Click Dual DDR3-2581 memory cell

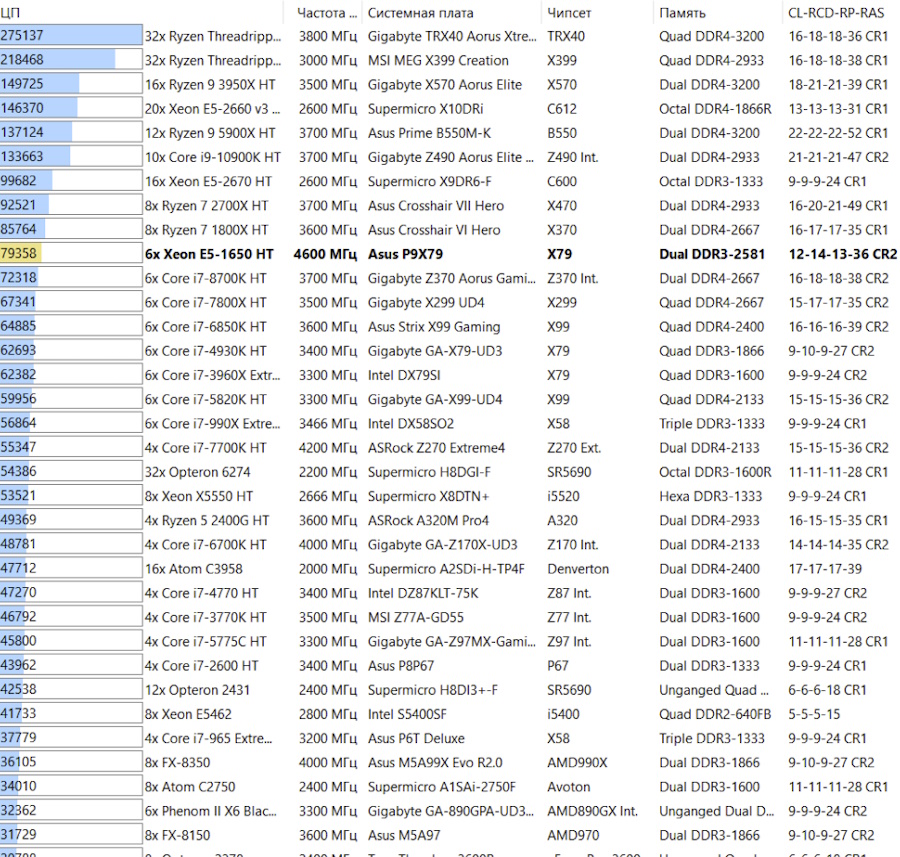(712, 254)
